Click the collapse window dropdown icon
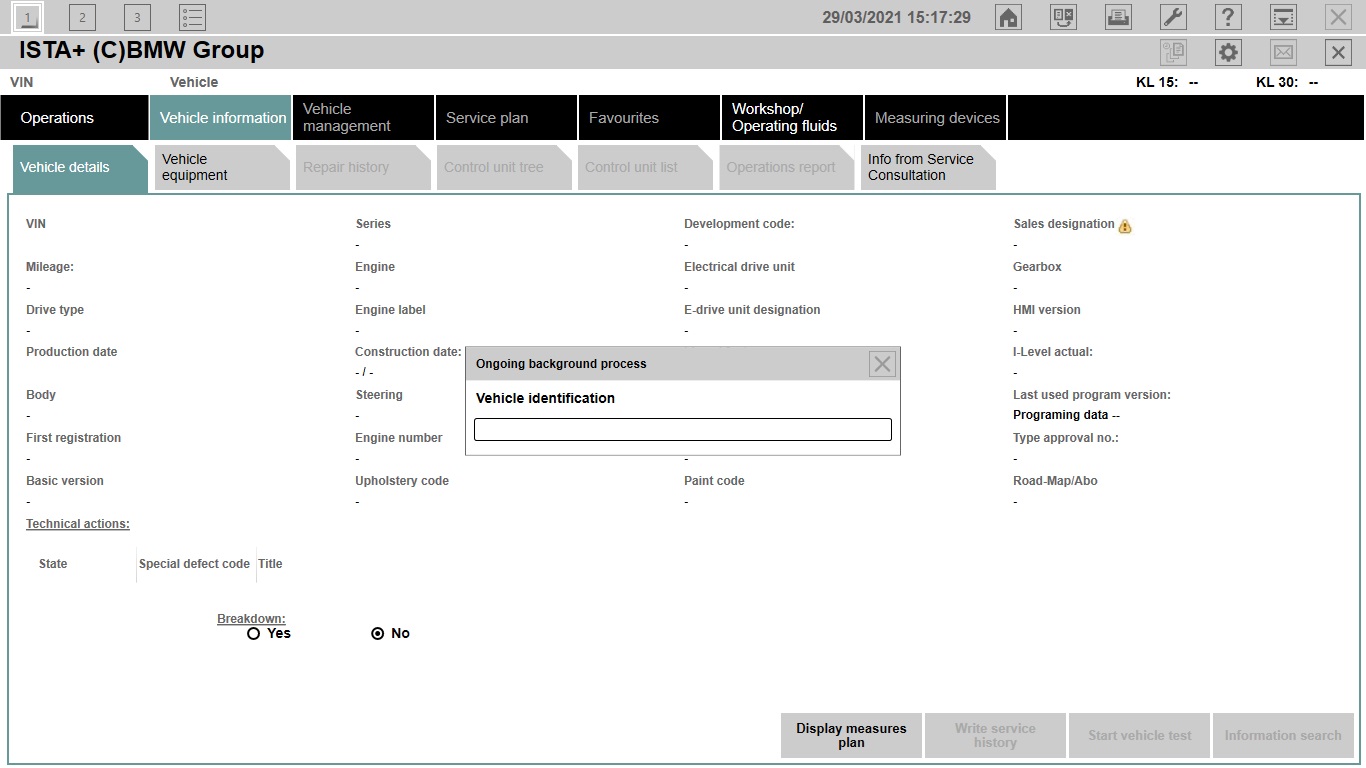Screen dimensions: 1366x768 pos(1283,17)
